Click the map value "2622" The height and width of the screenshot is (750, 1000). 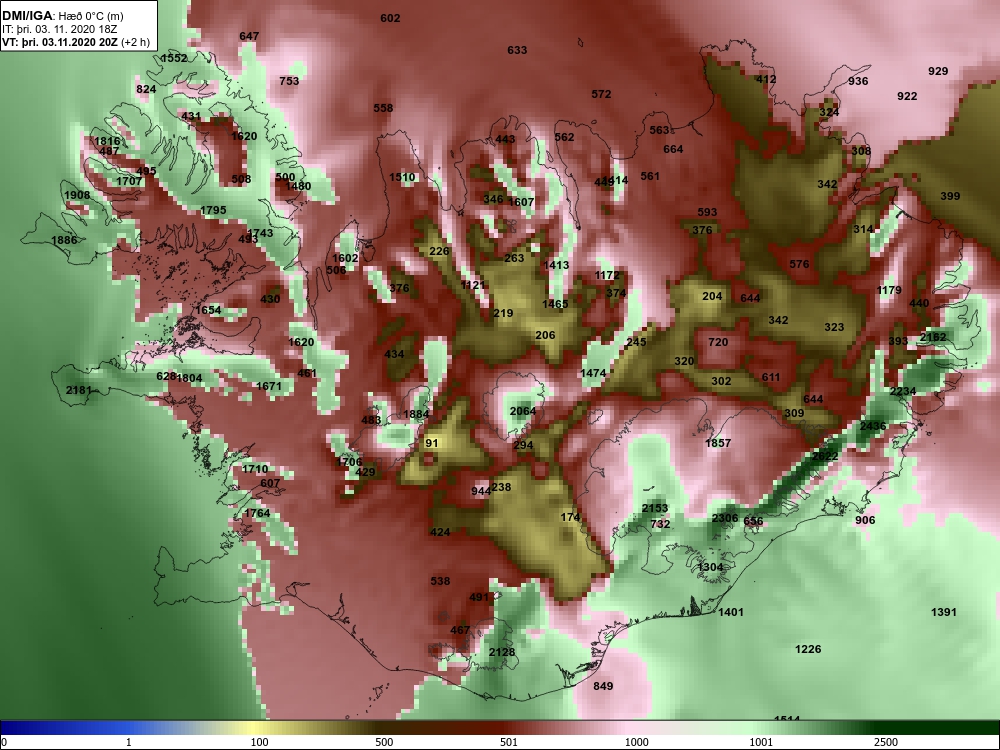(x=825, y=456)
